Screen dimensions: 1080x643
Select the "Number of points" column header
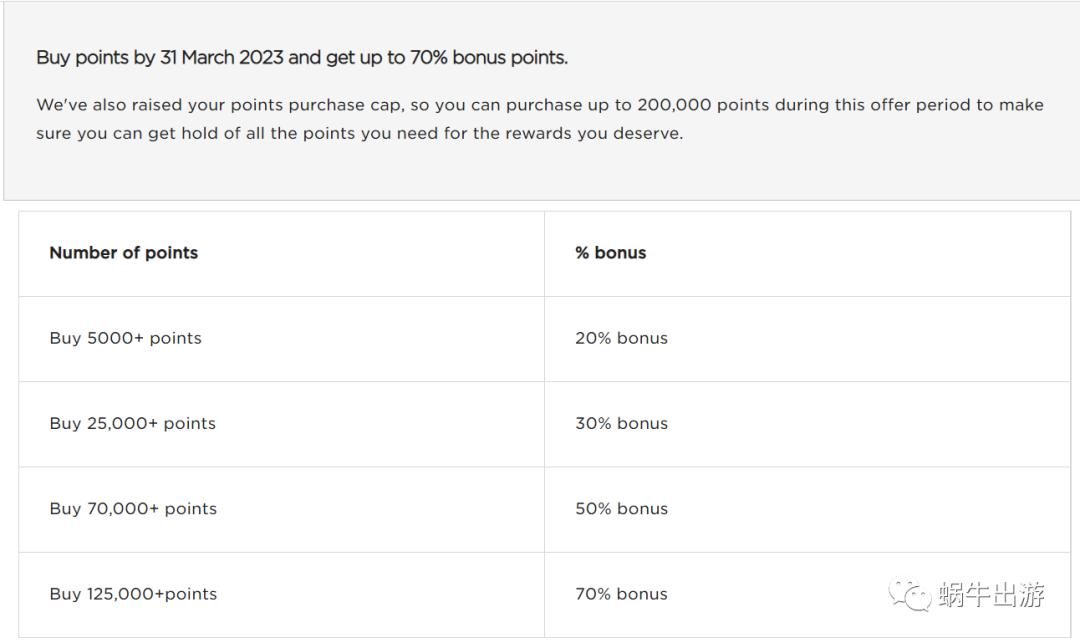pyautogui.click(x=124, y=253)
